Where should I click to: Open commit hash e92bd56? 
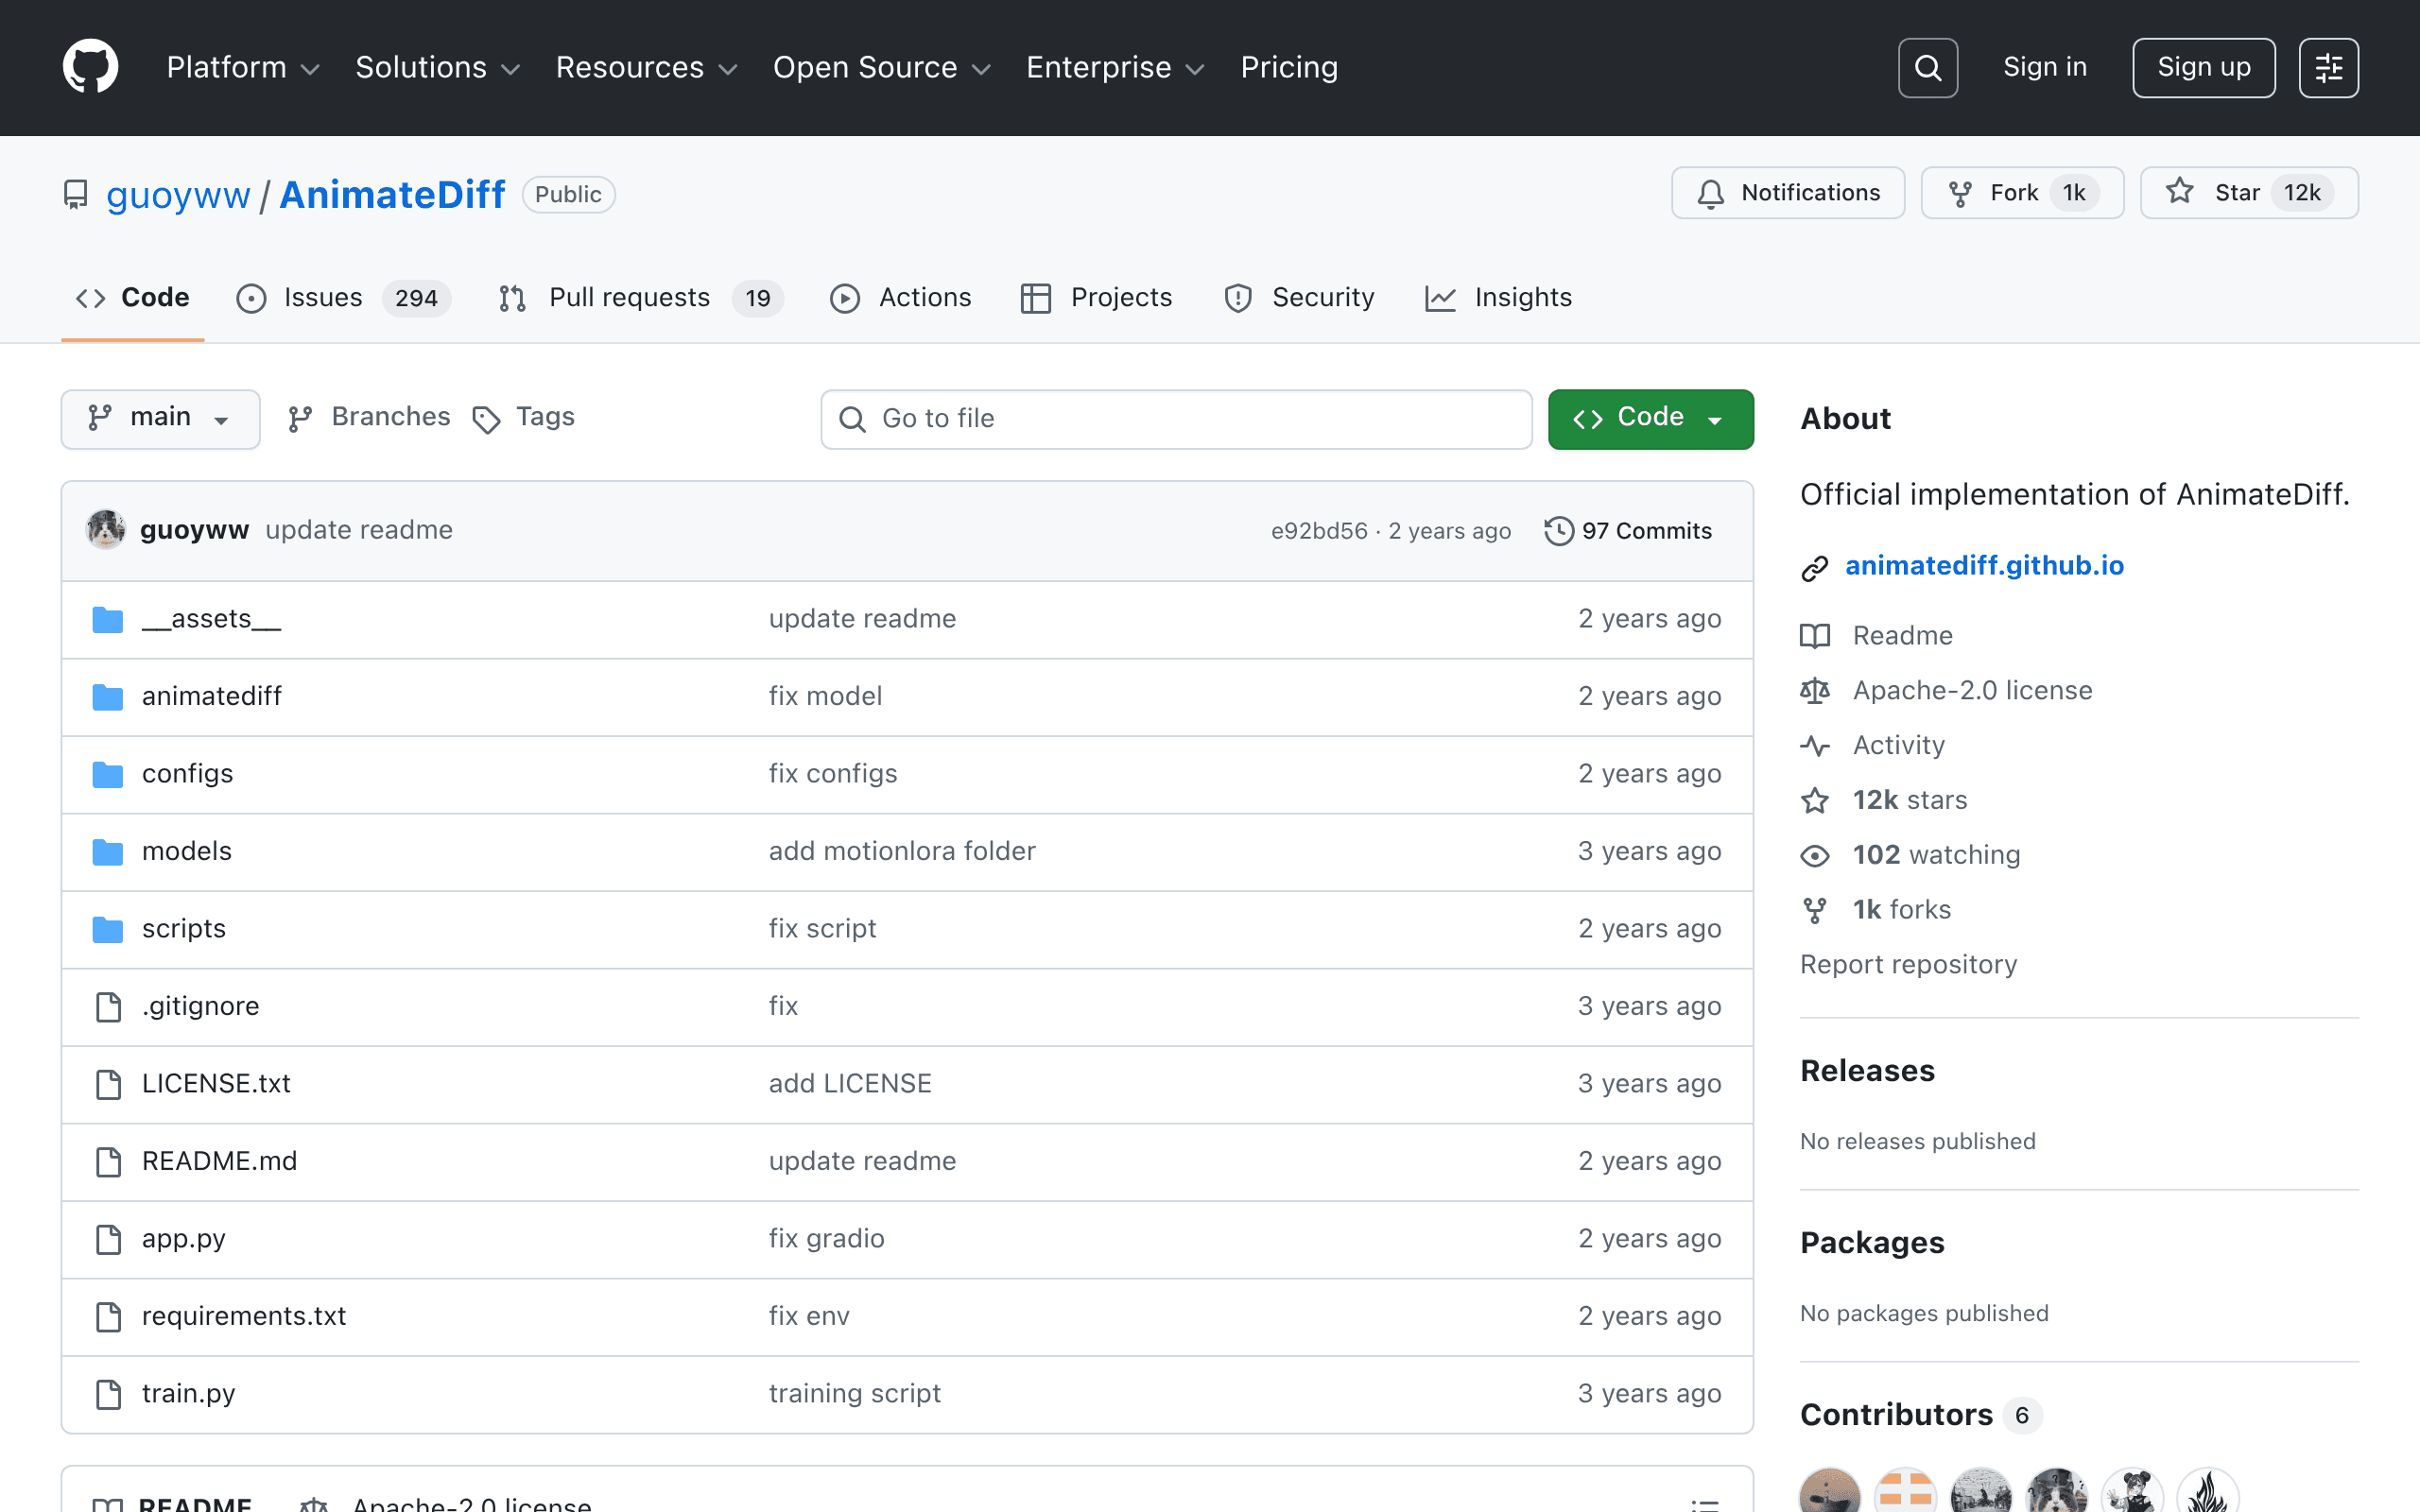pos(1319,531)
